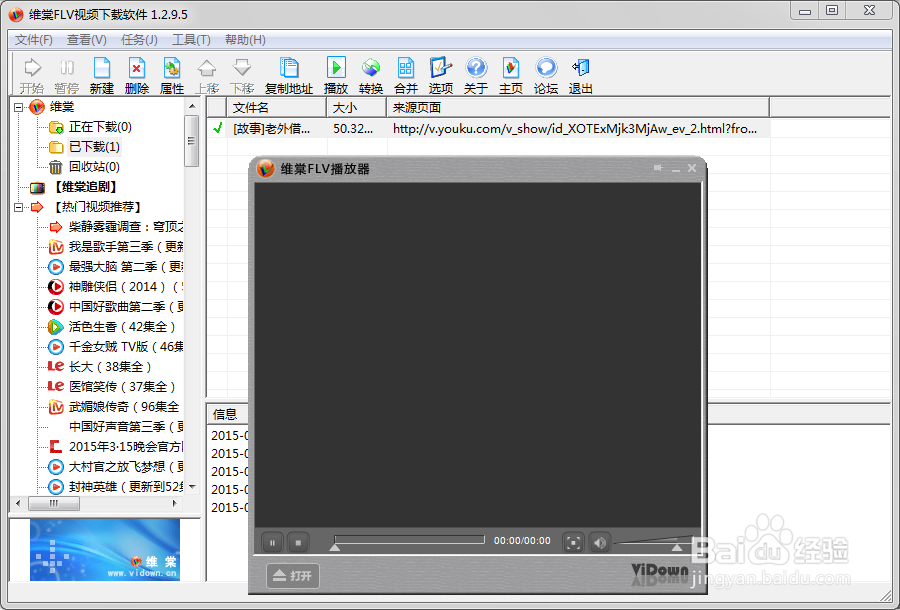Click the 打开 button in FLV player
Screen dimensions: 900x610
293,576
